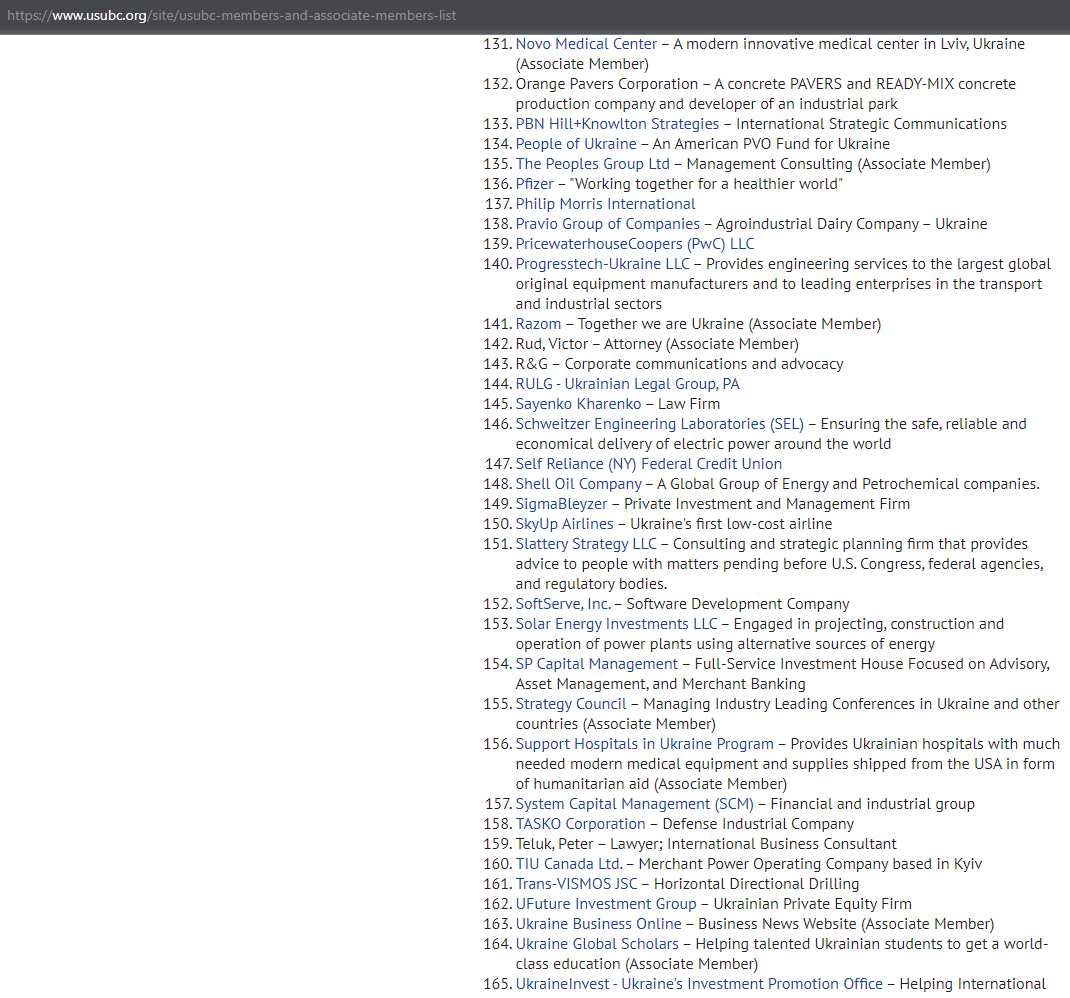Click 'Agroindustrial Dairy Company – Ukraine' text
1070x998 pixels.
coord(852,224)
